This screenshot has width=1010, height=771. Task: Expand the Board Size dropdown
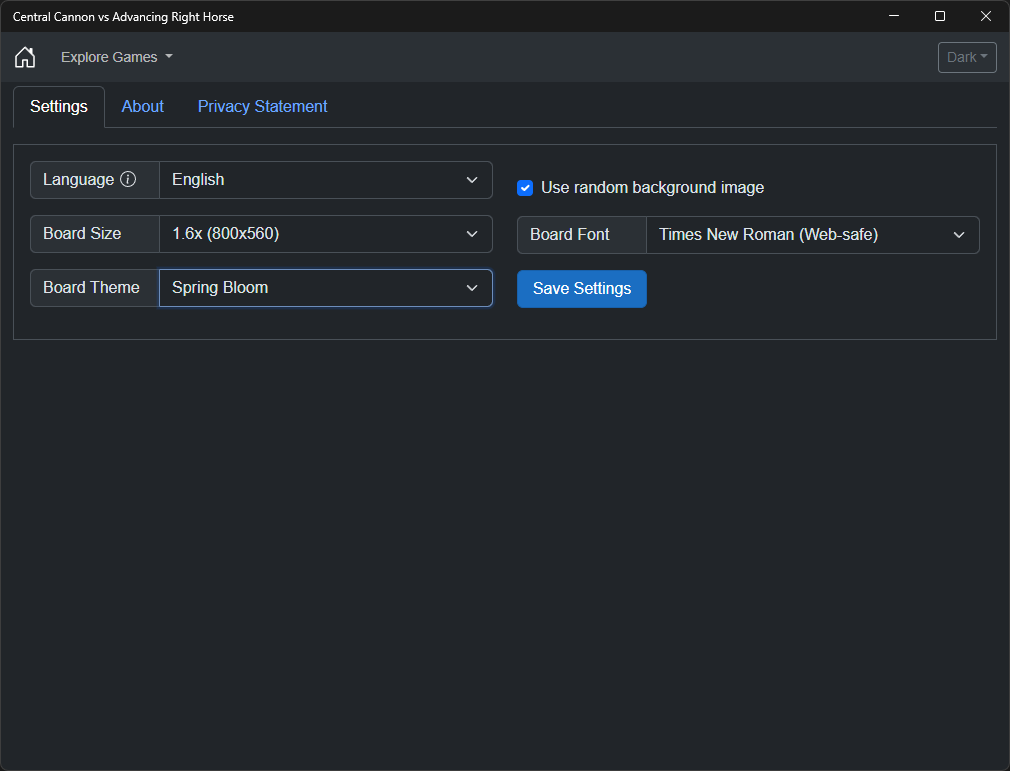click(x=325, y=234)
